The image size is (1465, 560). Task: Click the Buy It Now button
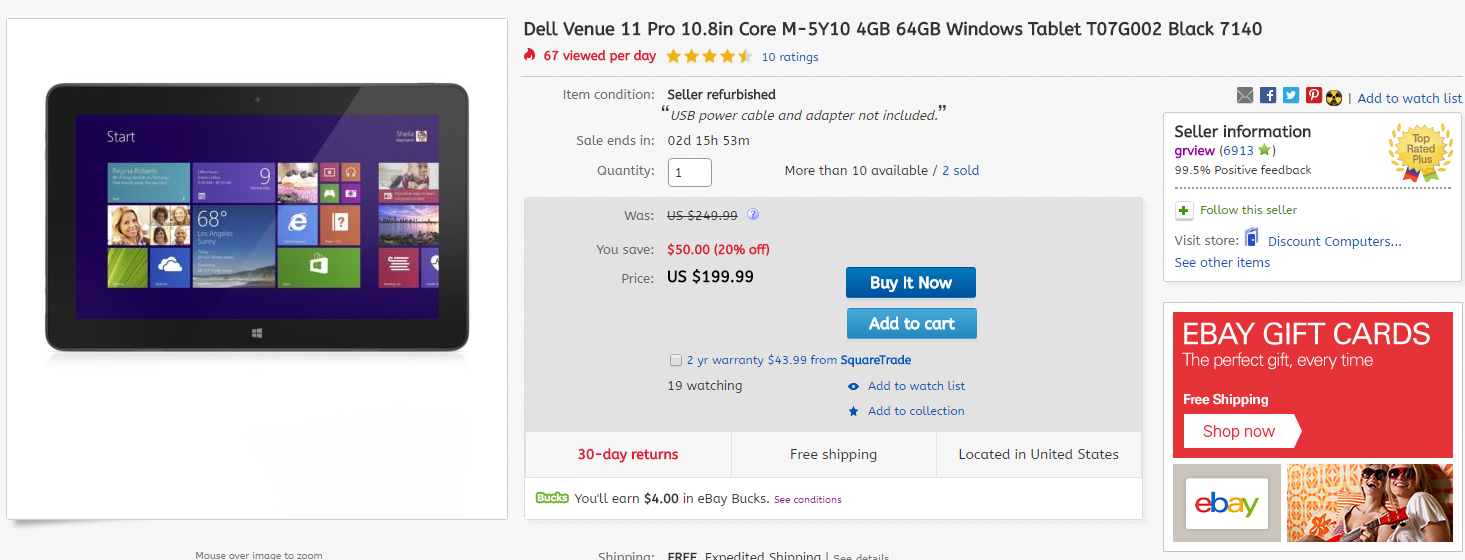[x=910, y=283]
